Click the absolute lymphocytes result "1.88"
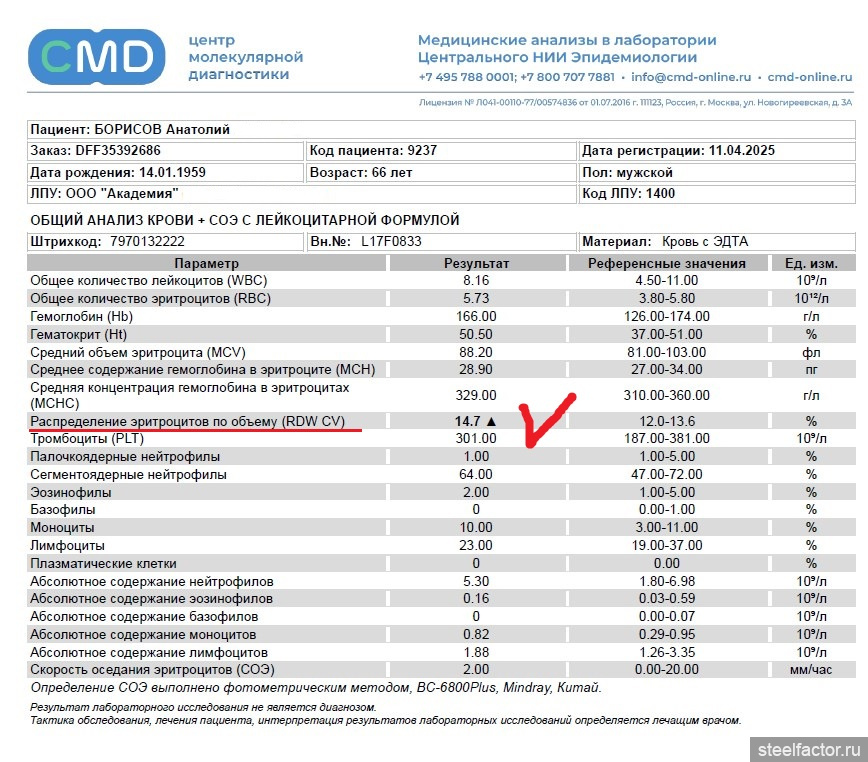 tap(477, 652)
